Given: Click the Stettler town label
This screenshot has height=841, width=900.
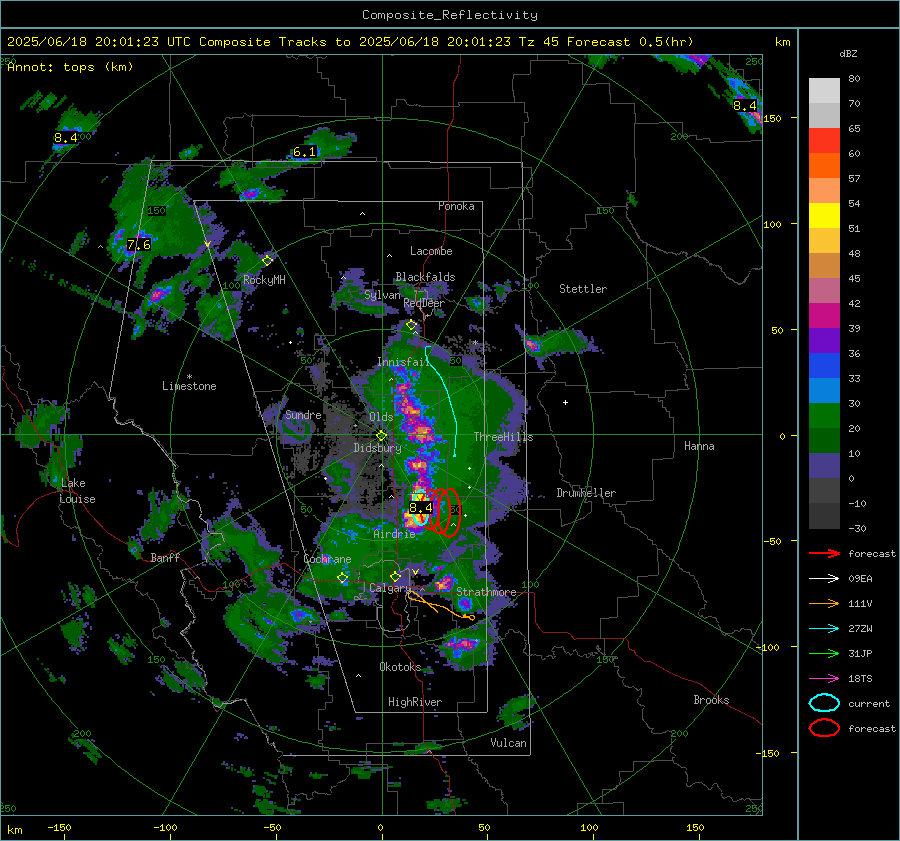Looking at the screenshot, I should pos(583,289).
